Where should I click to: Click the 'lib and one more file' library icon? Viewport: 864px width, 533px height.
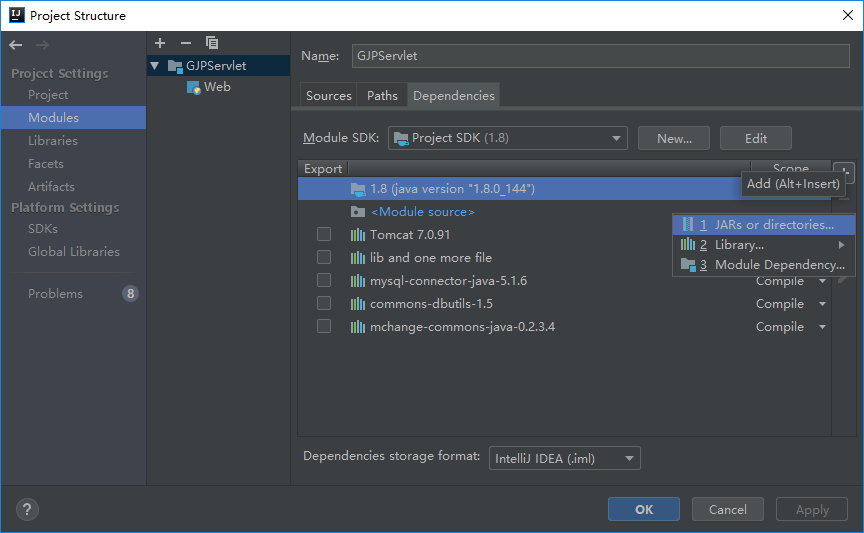click(358, 258)
